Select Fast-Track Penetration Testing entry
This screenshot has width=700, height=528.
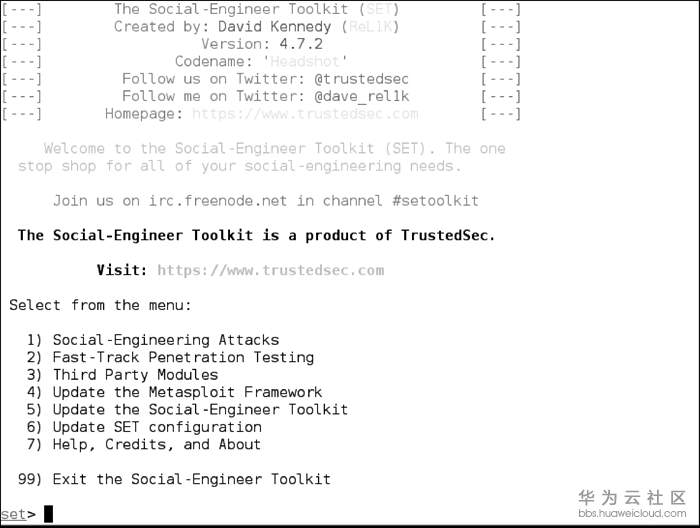[183, 357]
